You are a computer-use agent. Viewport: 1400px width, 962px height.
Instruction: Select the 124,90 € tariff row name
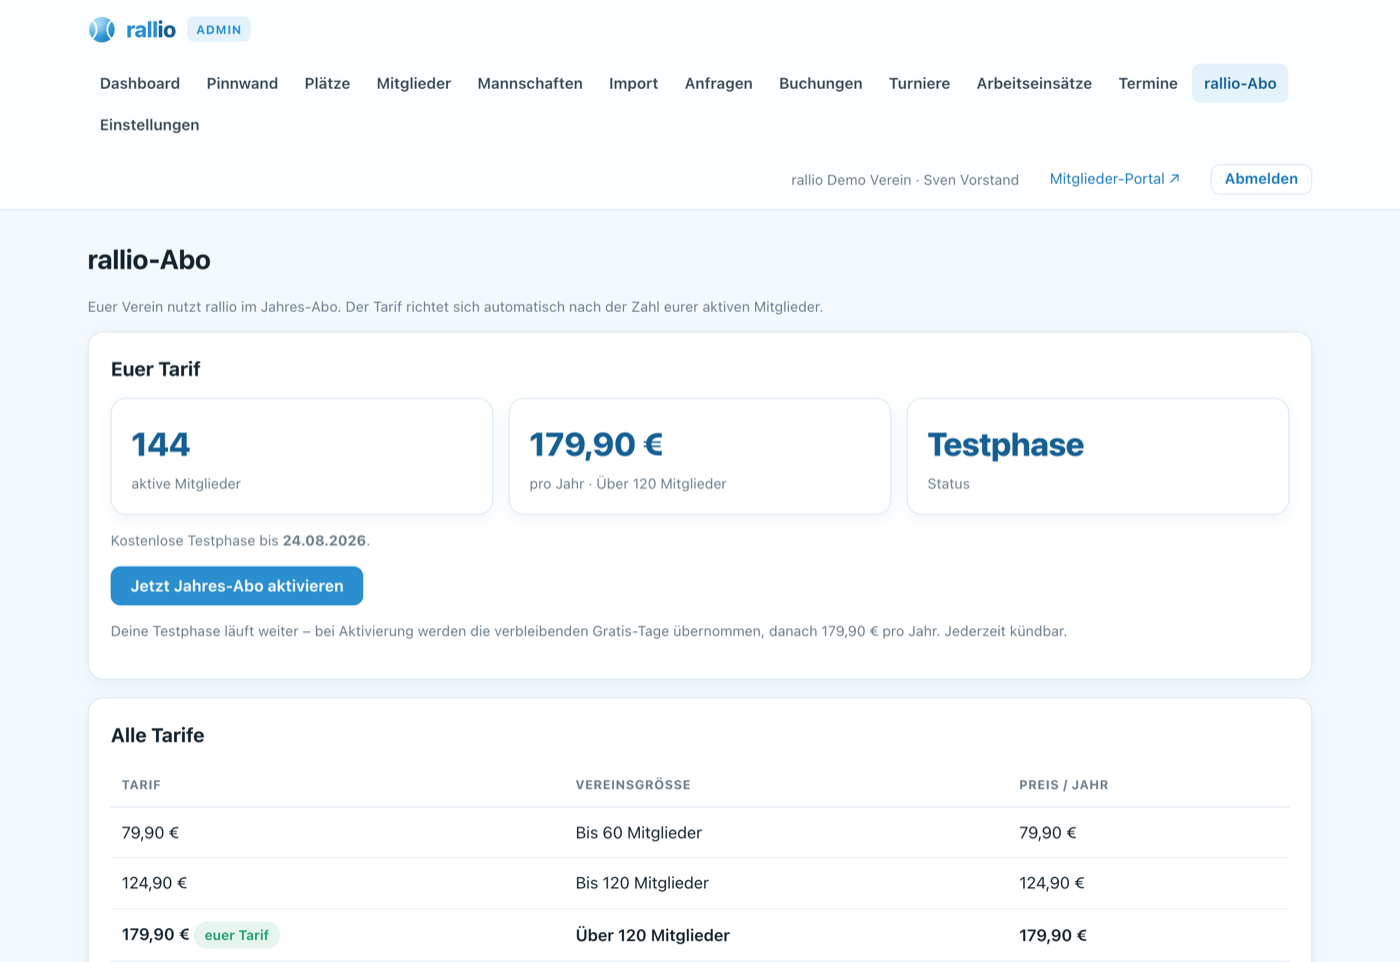[154, 883]
